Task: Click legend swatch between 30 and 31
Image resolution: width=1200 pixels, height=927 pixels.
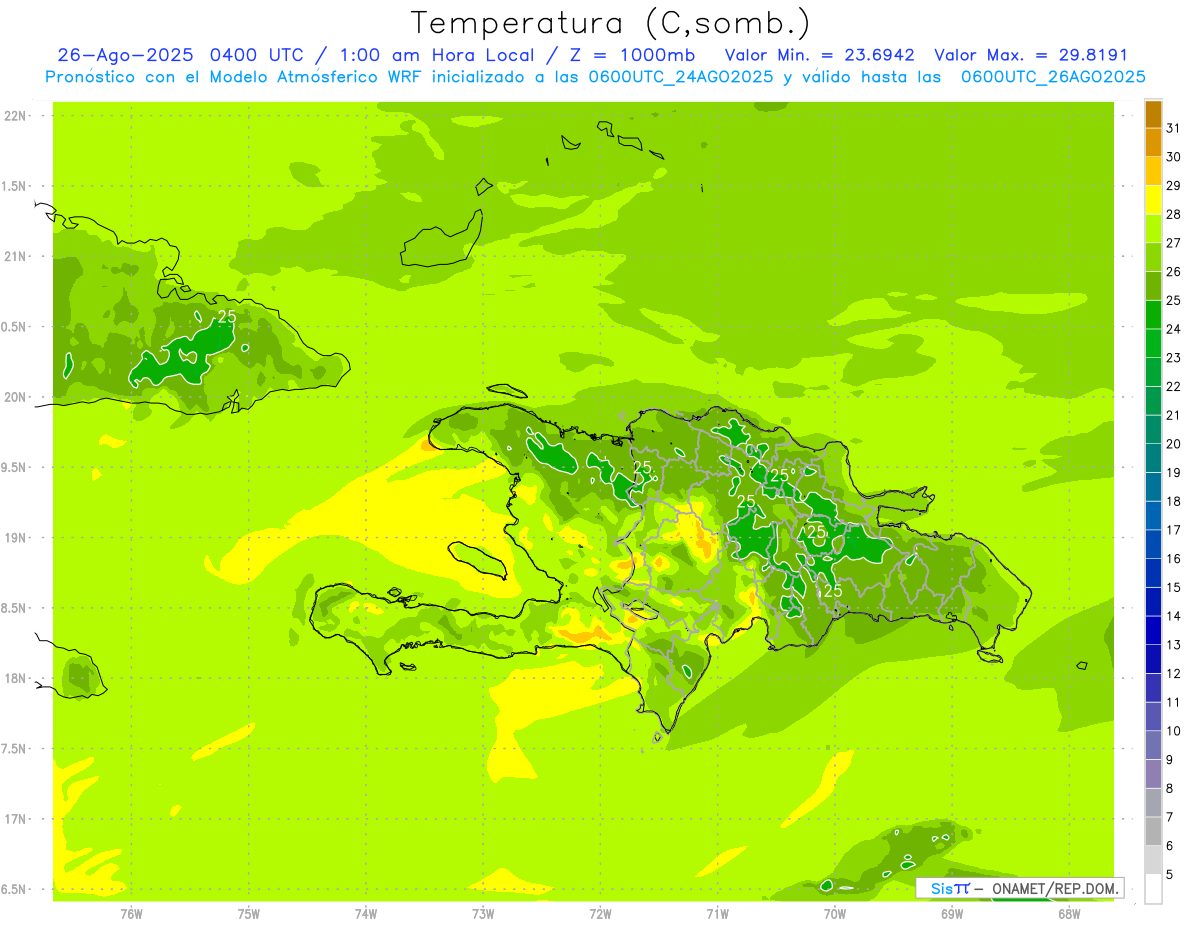Action: (1153, 142)
